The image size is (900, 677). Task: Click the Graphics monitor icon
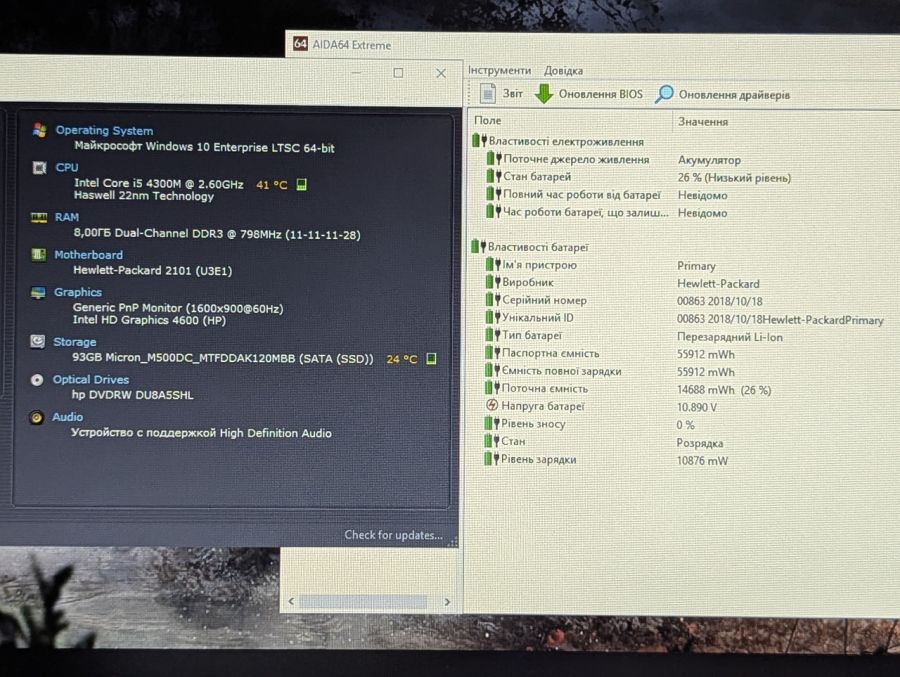point(38,292)
